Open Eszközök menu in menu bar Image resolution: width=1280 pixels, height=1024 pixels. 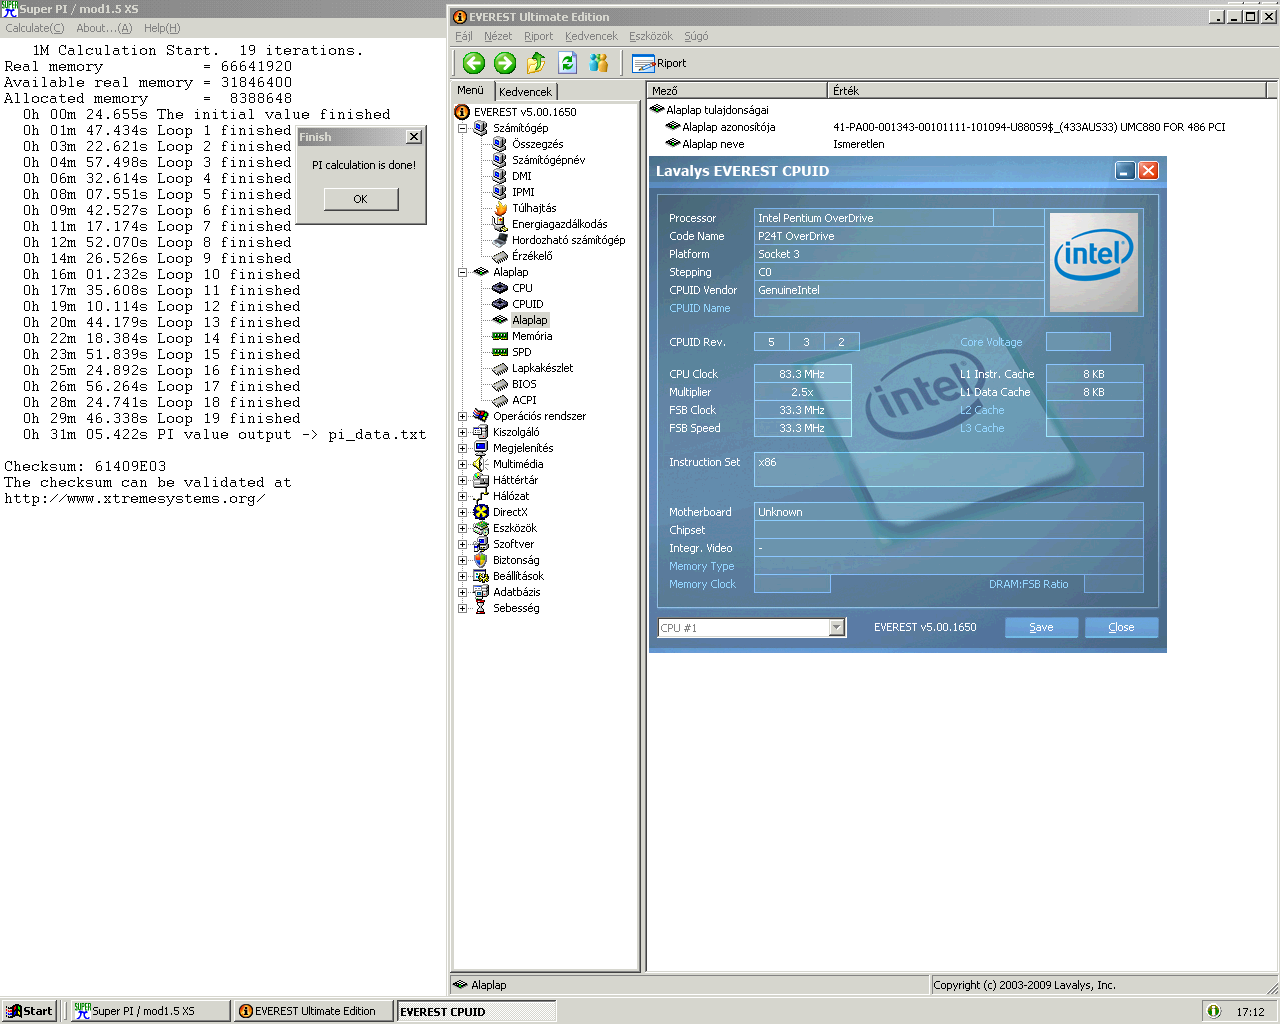click(x=651, y=36)
